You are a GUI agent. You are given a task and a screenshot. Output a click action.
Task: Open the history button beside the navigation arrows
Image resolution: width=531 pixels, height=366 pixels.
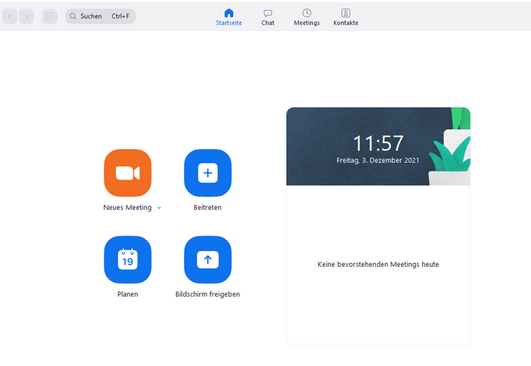click(50, 16)
